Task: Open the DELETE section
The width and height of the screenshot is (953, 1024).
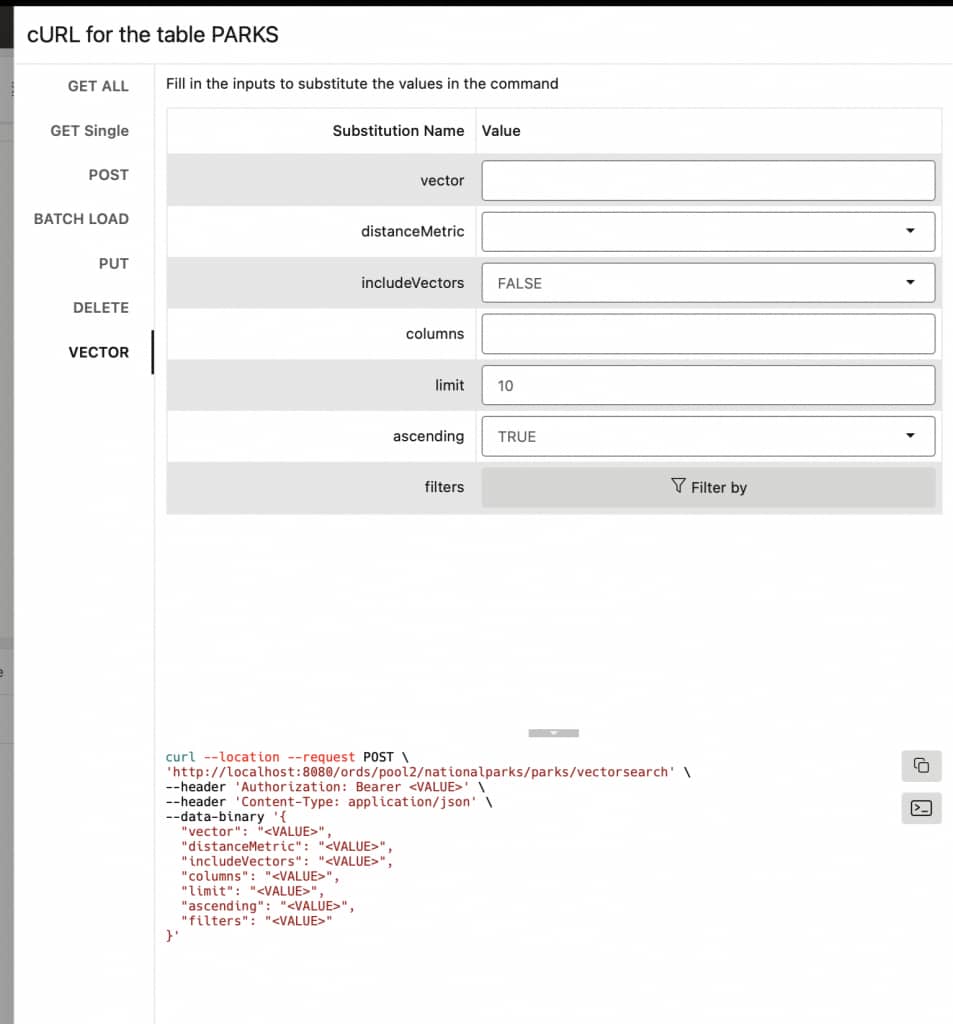Action: (102, 307)
